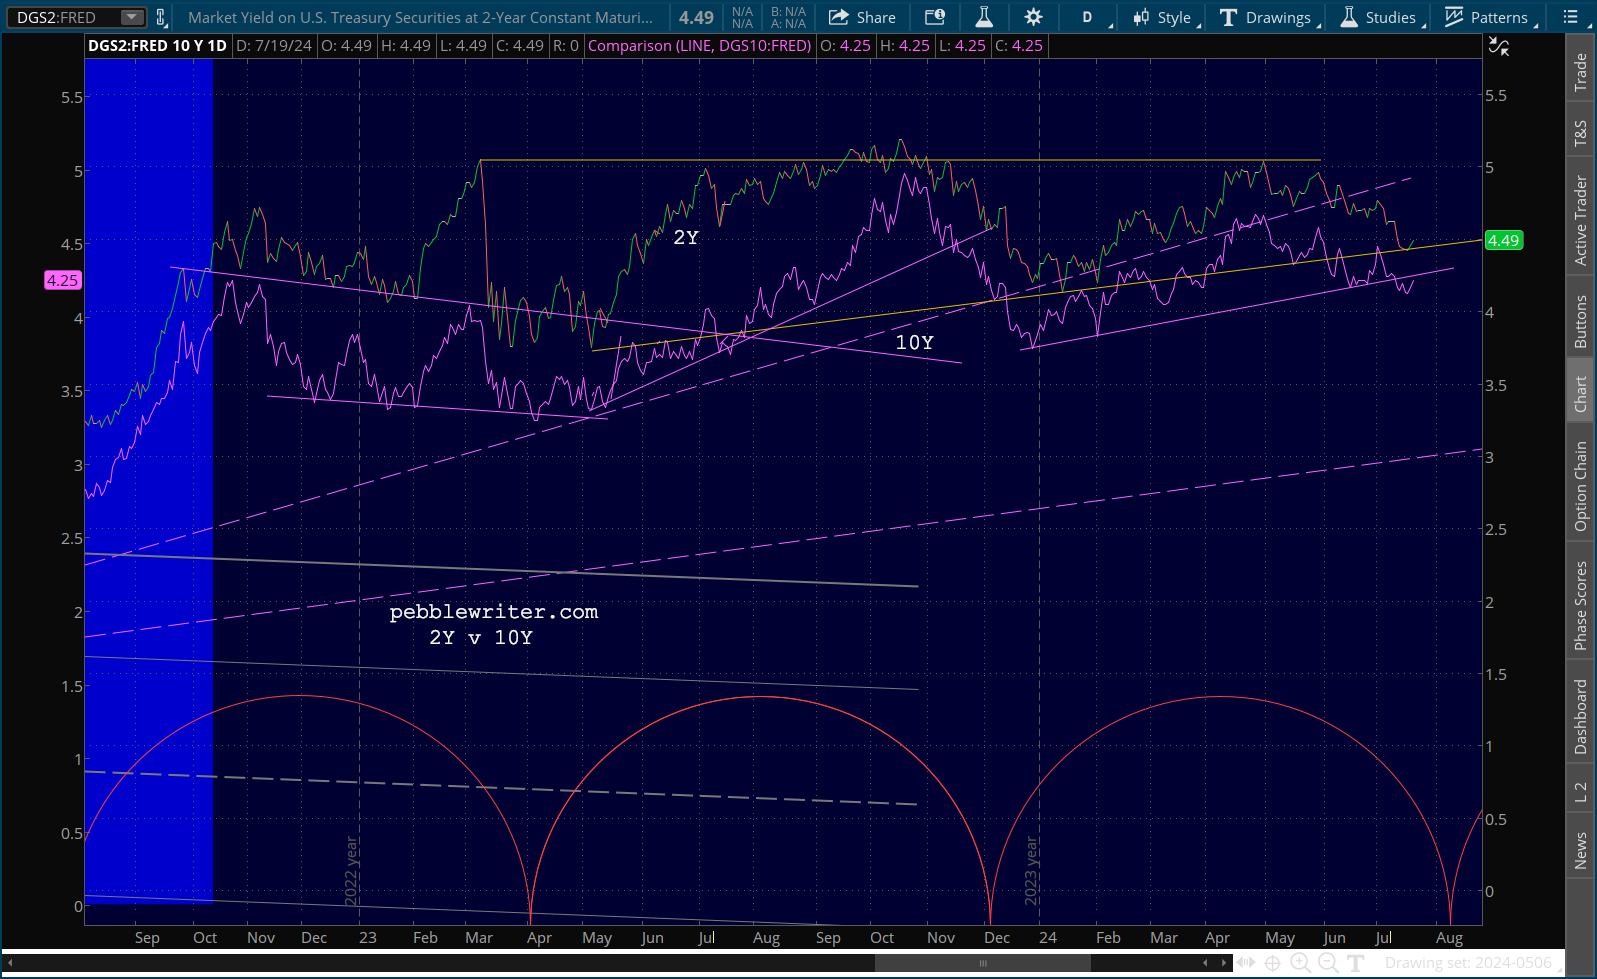The width and height of the screenshot is (1597, 979).
Task: Click the Patterns button
Action: [1487, 17]
